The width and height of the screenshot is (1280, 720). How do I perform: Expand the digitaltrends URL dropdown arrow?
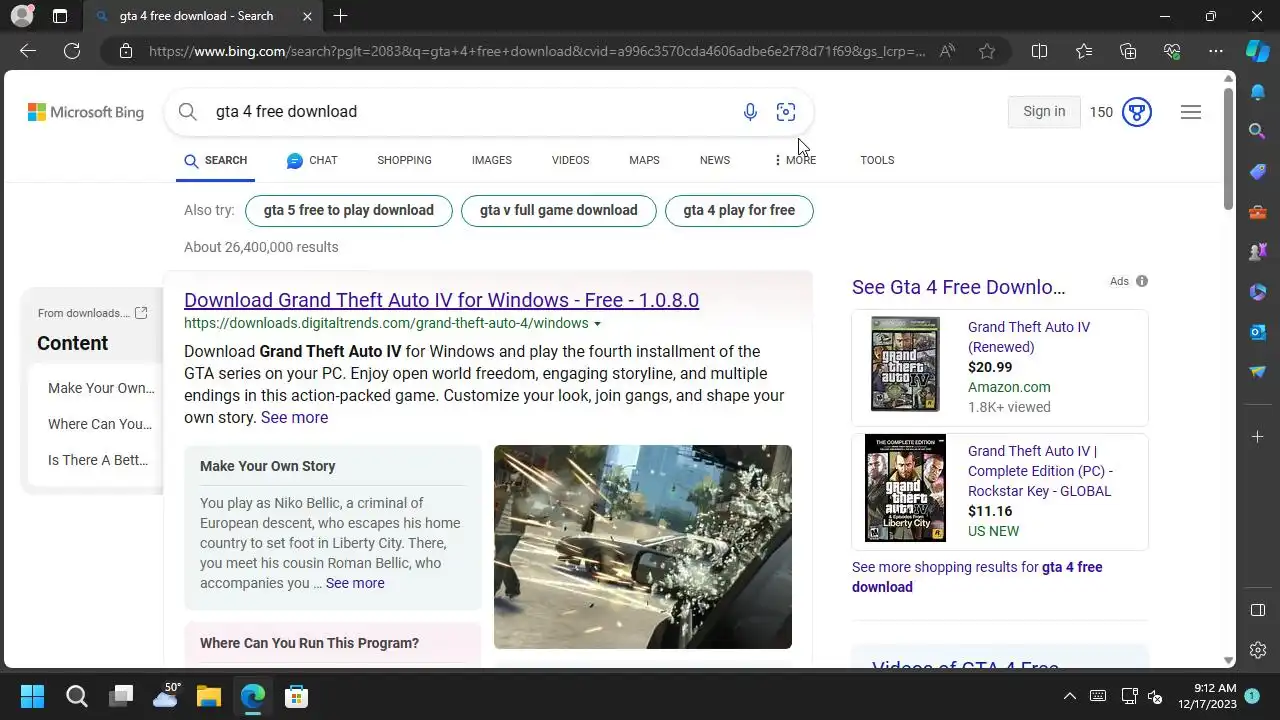(x=597, y=324)
